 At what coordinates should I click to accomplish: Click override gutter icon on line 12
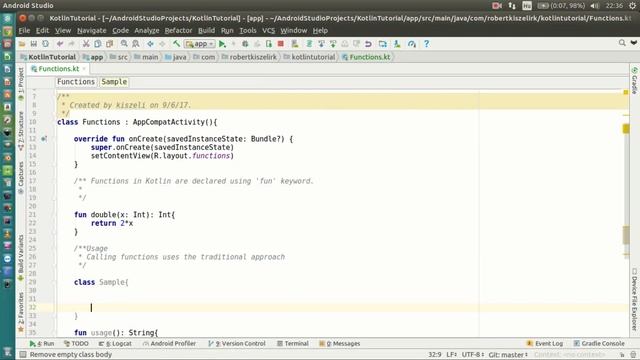click(x=44, y=139)
